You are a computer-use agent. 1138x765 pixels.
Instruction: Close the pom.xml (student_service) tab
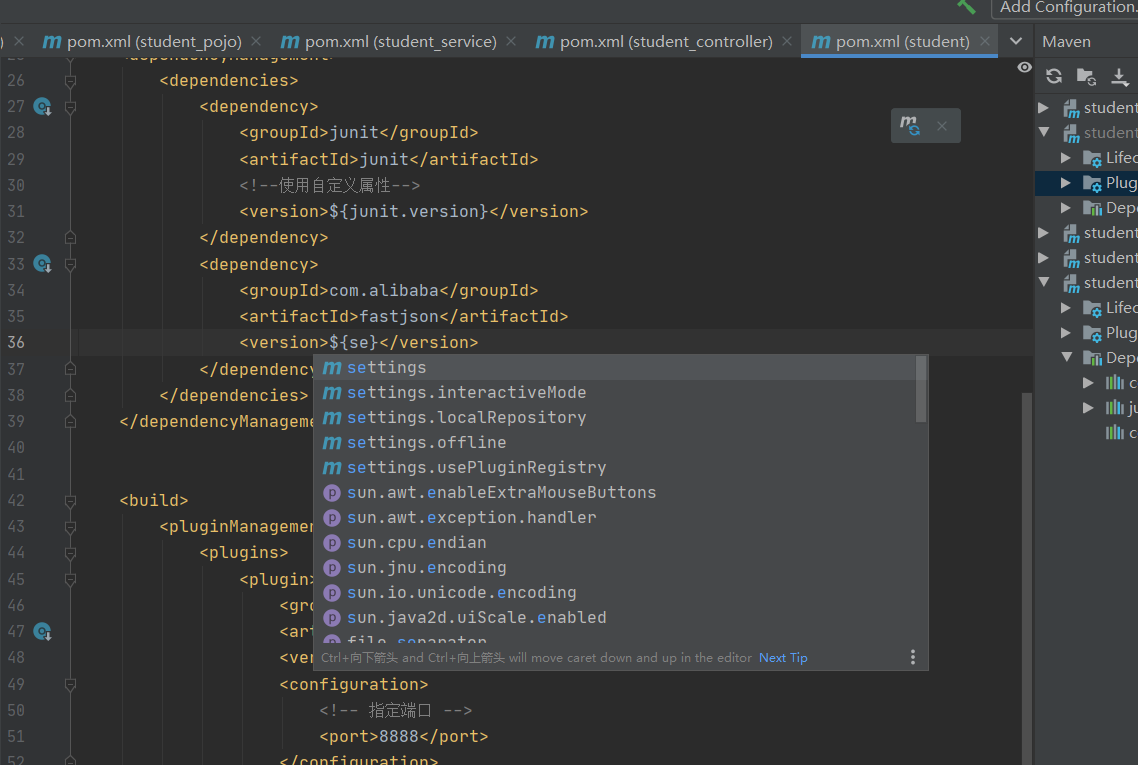511,41
